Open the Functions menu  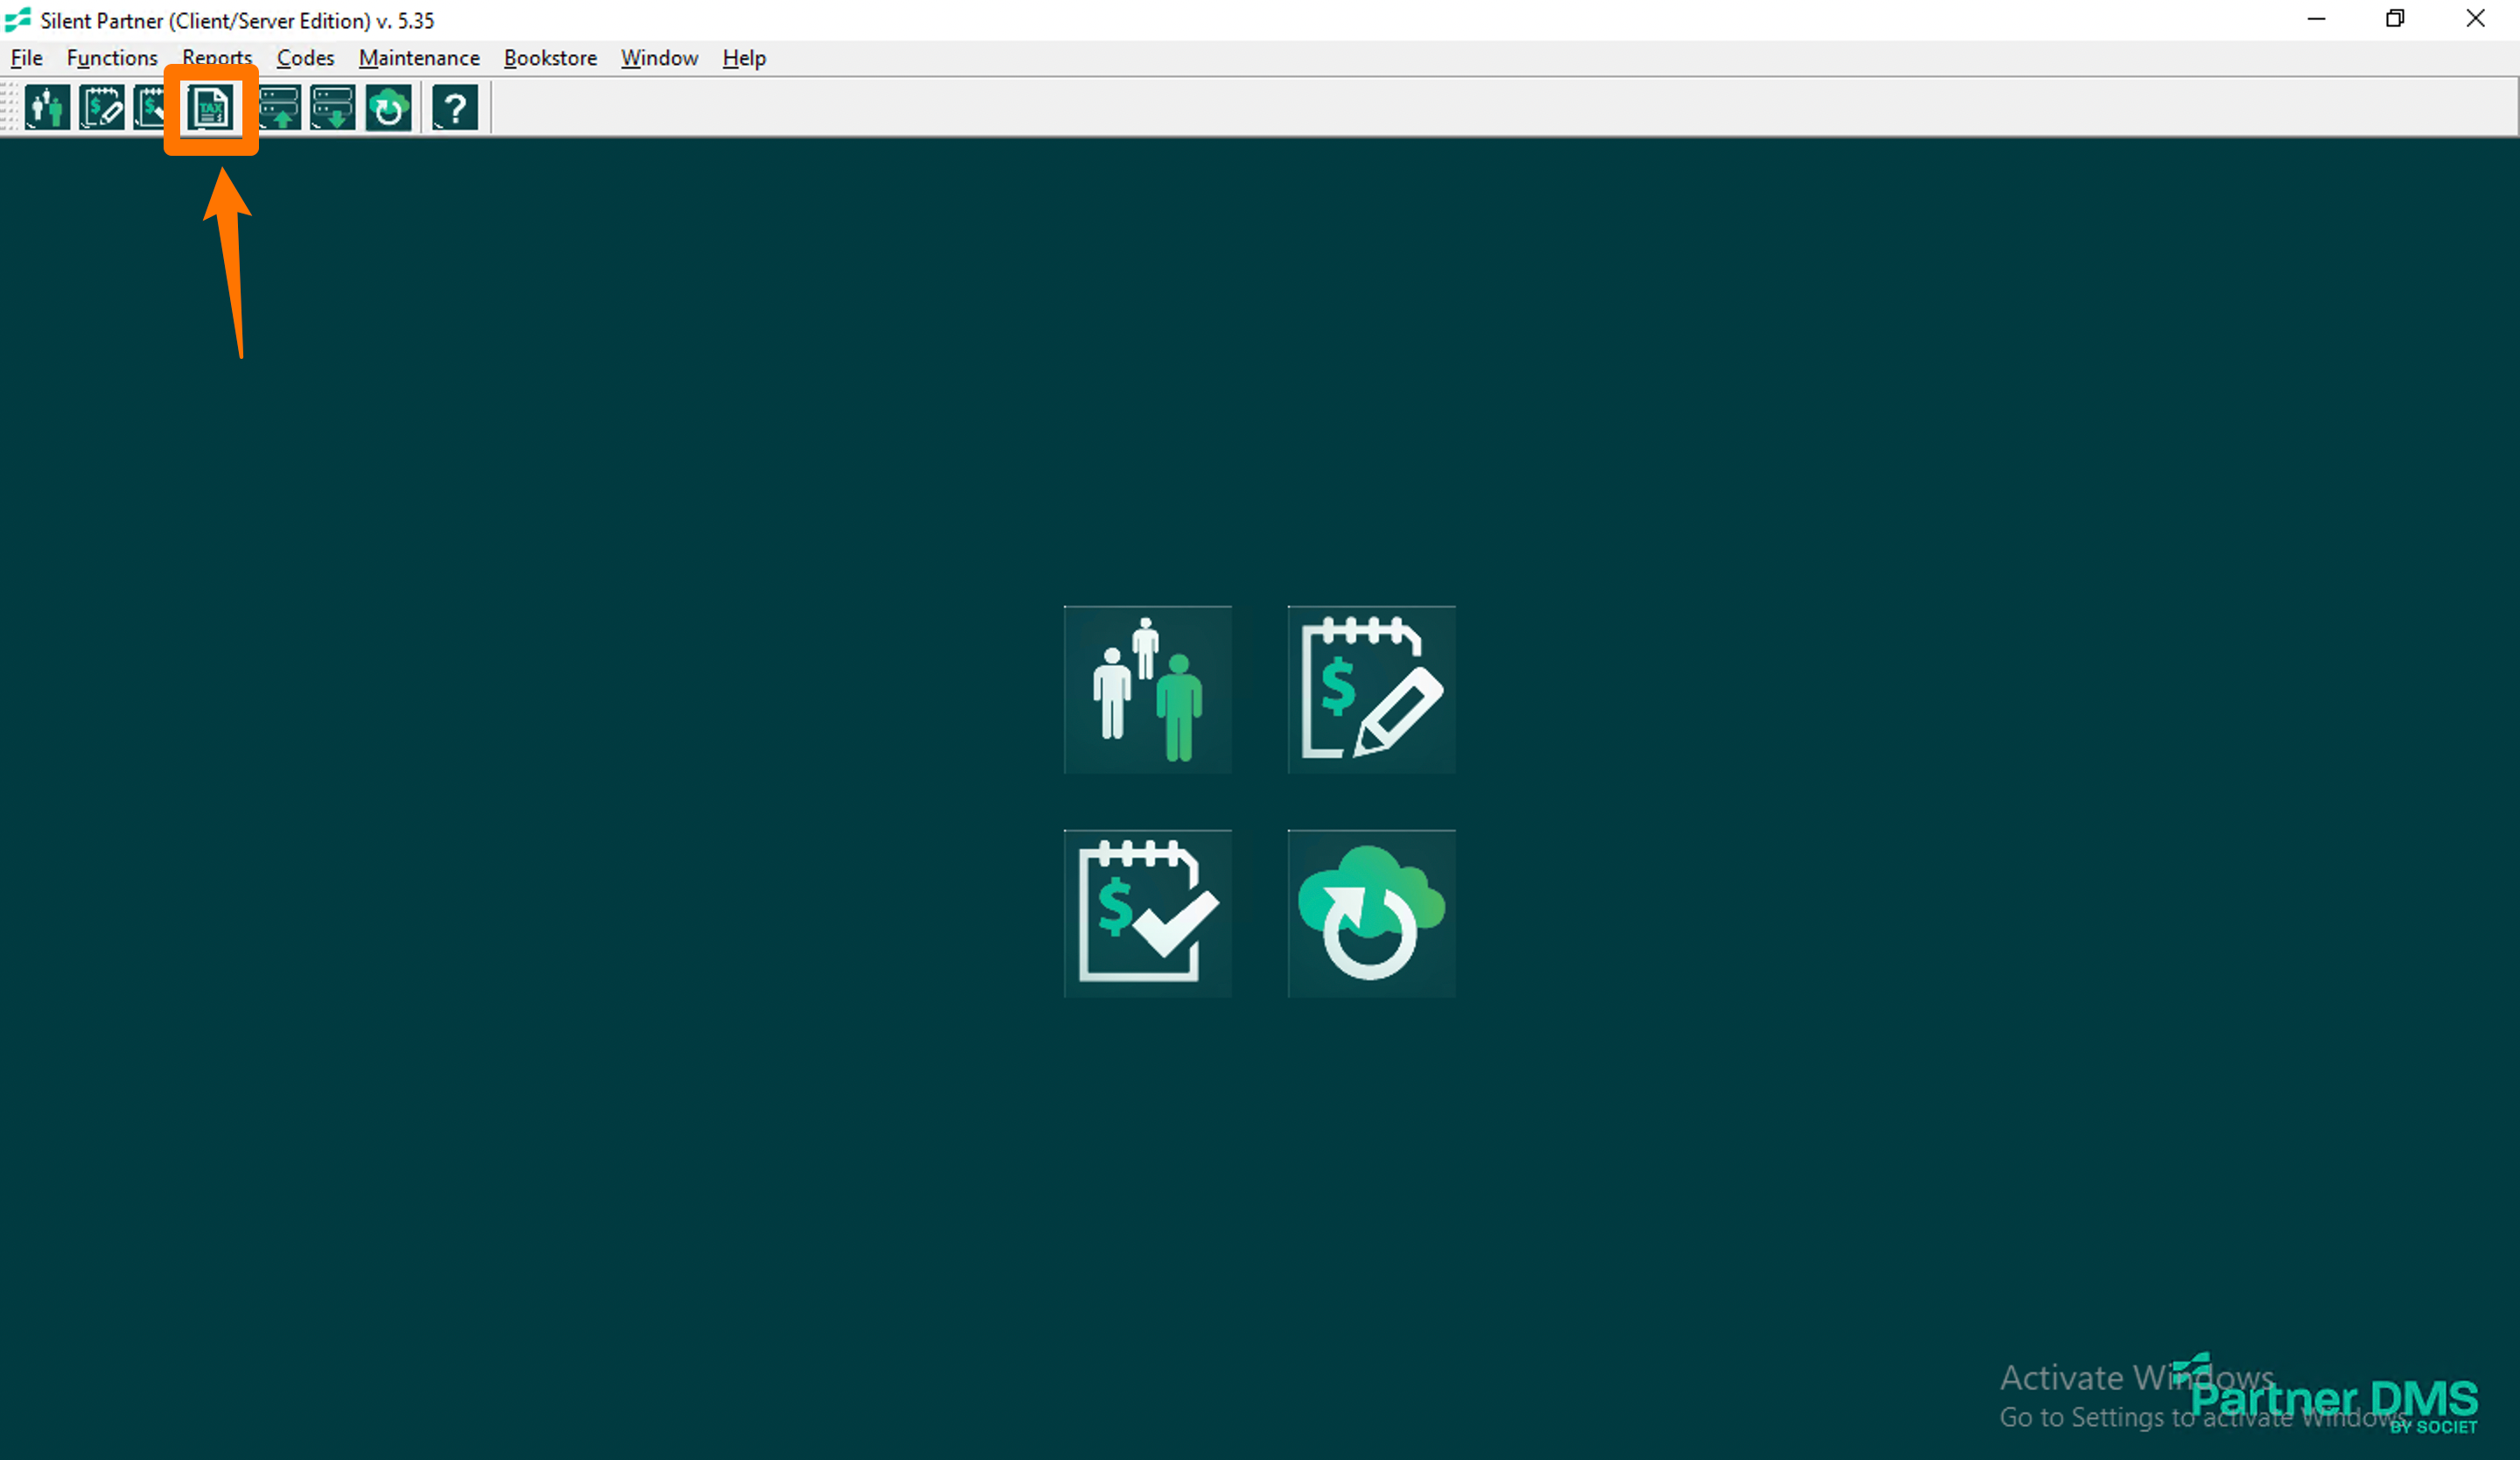(x=112, y=58)
